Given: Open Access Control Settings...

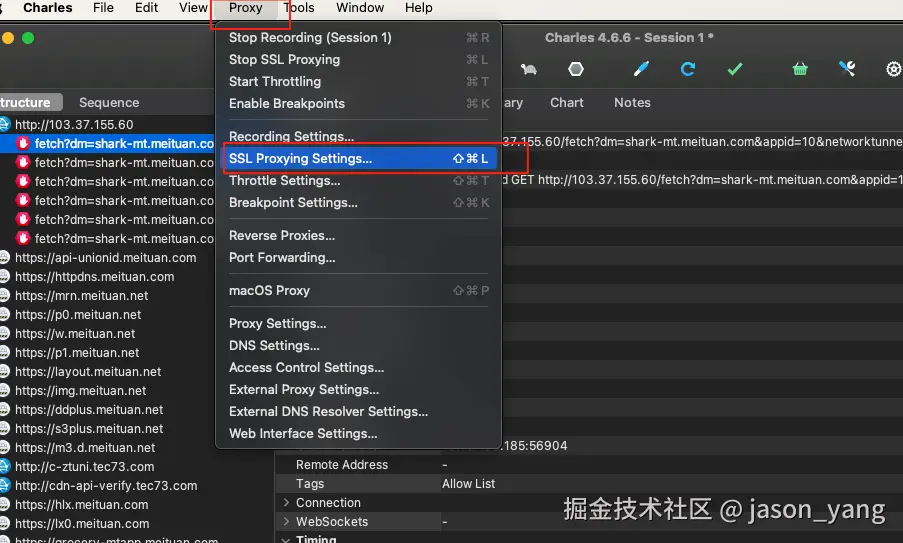Looking at the screenshot, I should (358, 367).
